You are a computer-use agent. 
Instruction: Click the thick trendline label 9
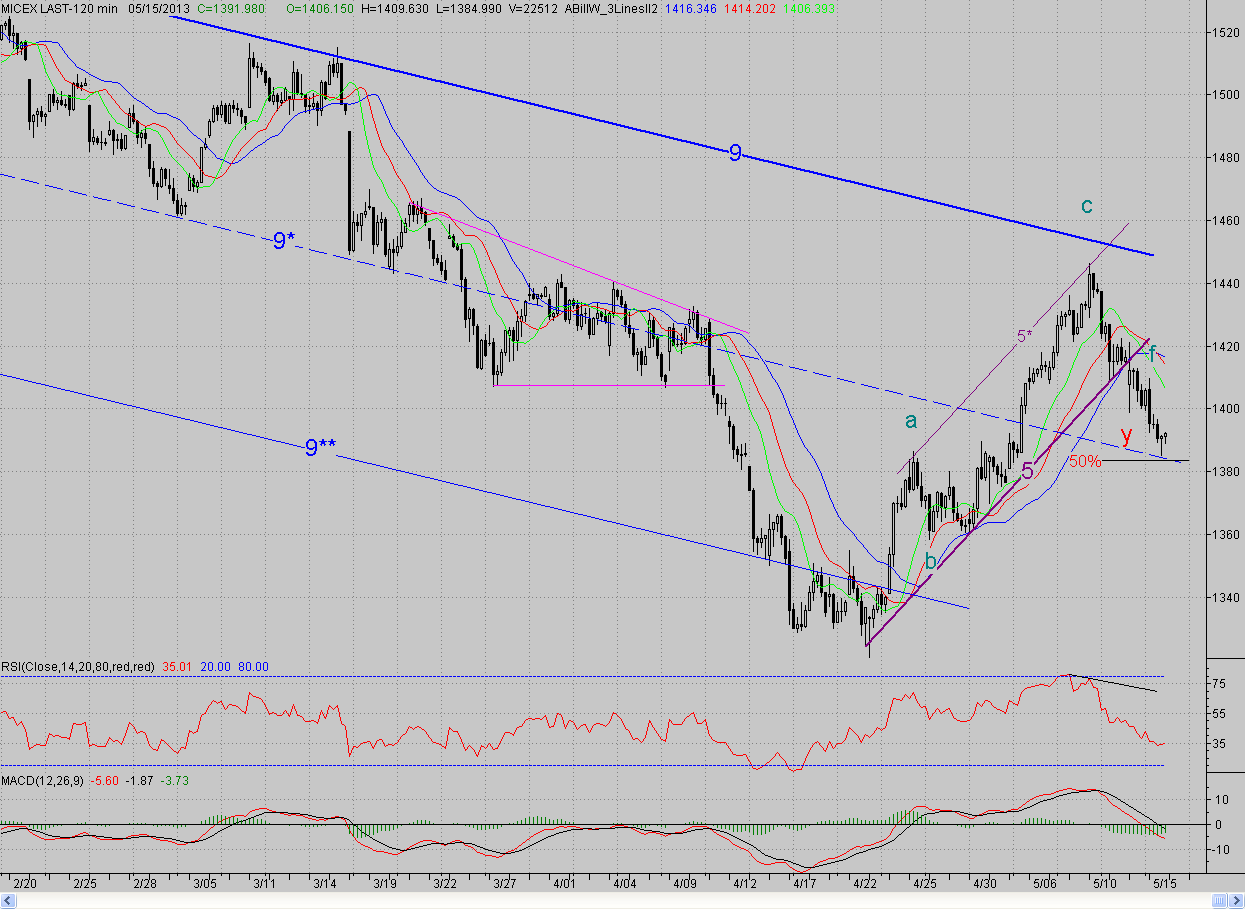point(735,153)
